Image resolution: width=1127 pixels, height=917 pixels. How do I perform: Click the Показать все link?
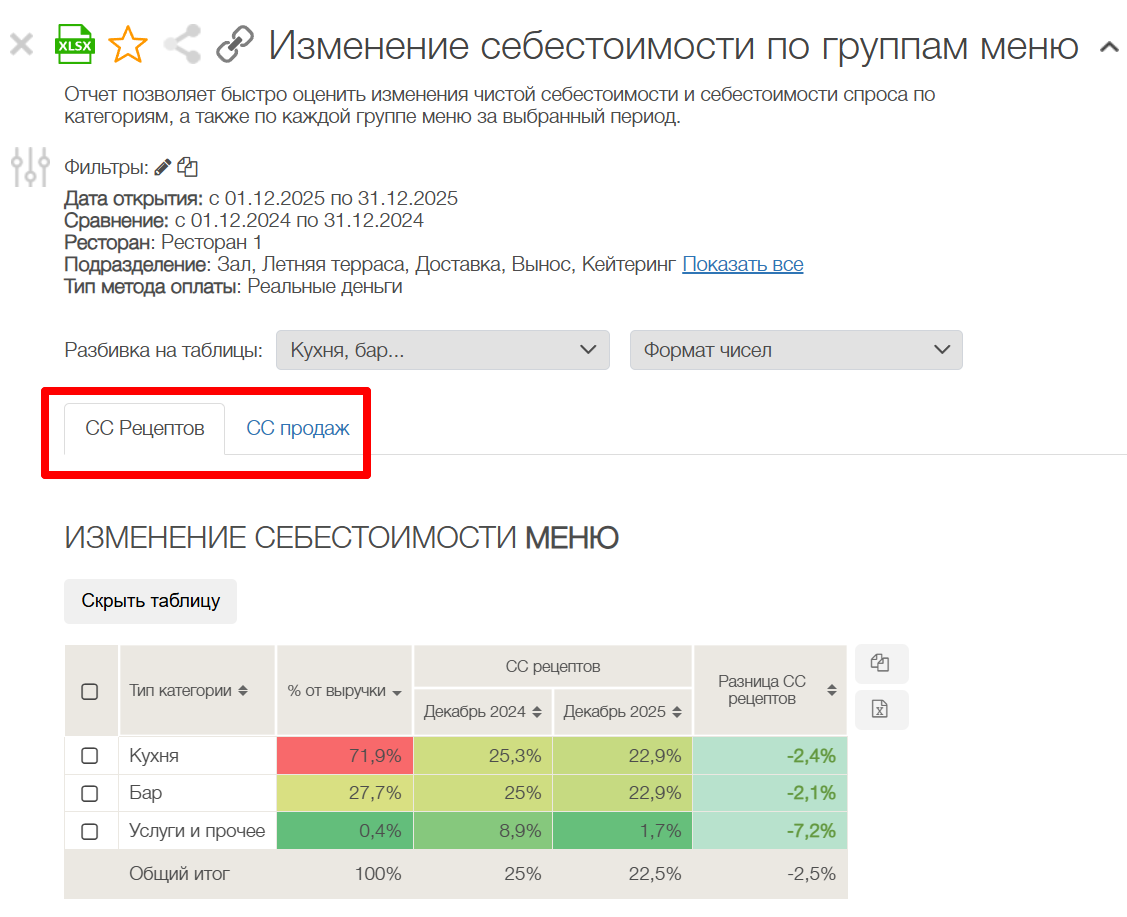tap(742, 264)
